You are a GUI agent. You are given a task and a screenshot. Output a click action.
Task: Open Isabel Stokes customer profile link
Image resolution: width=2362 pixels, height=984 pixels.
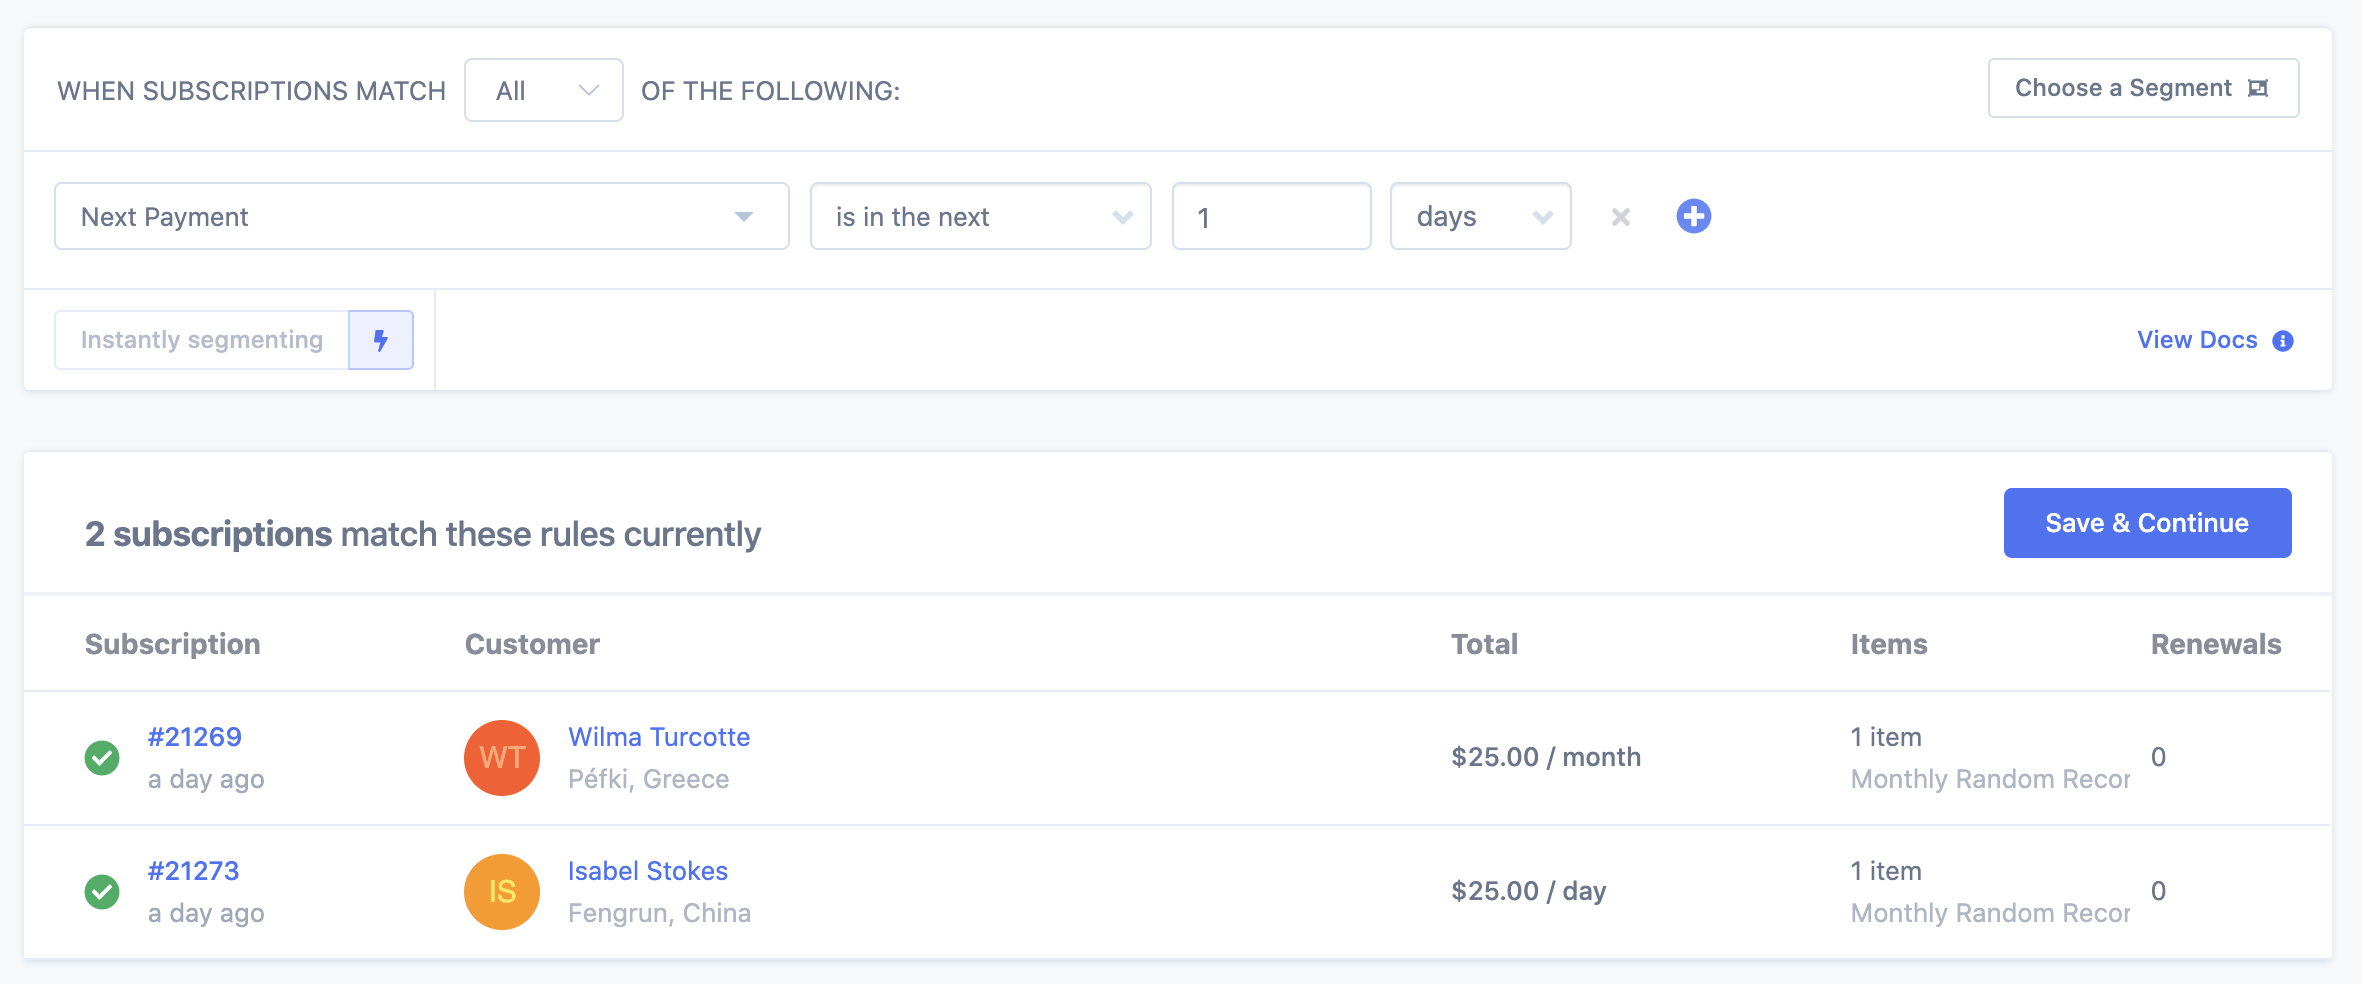tap(648, 871)
